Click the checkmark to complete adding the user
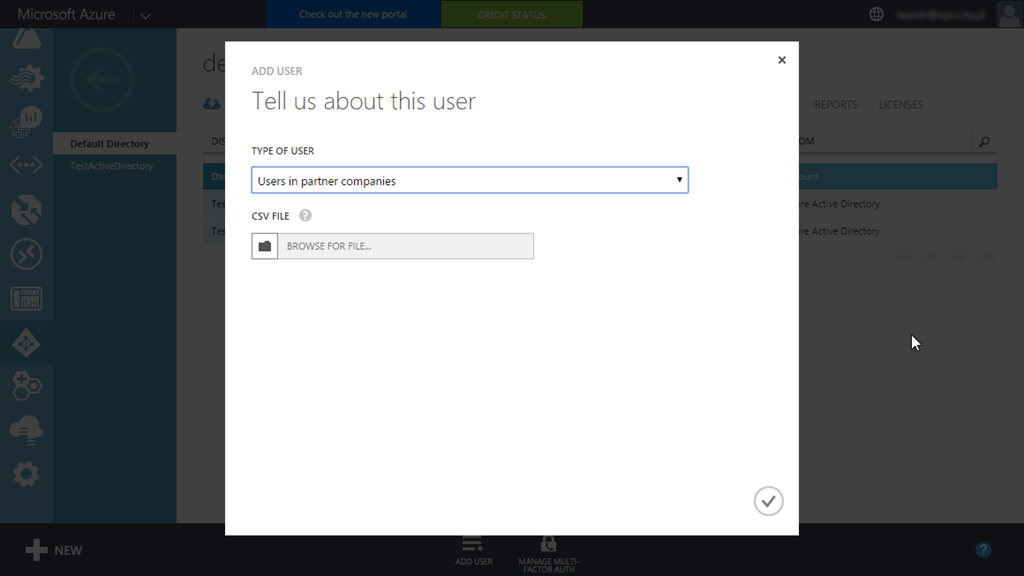 (768, 501)
